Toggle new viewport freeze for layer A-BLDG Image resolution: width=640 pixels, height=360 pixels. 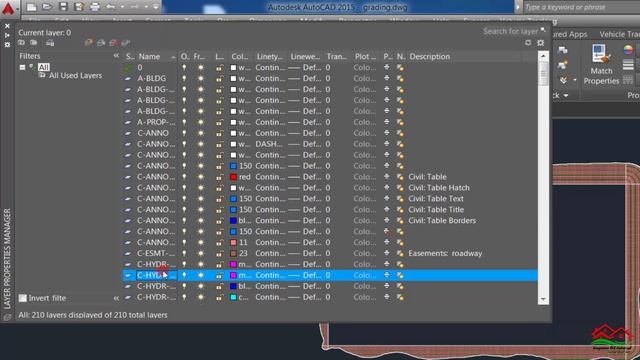pyautogui.click(x=400, y=79)
